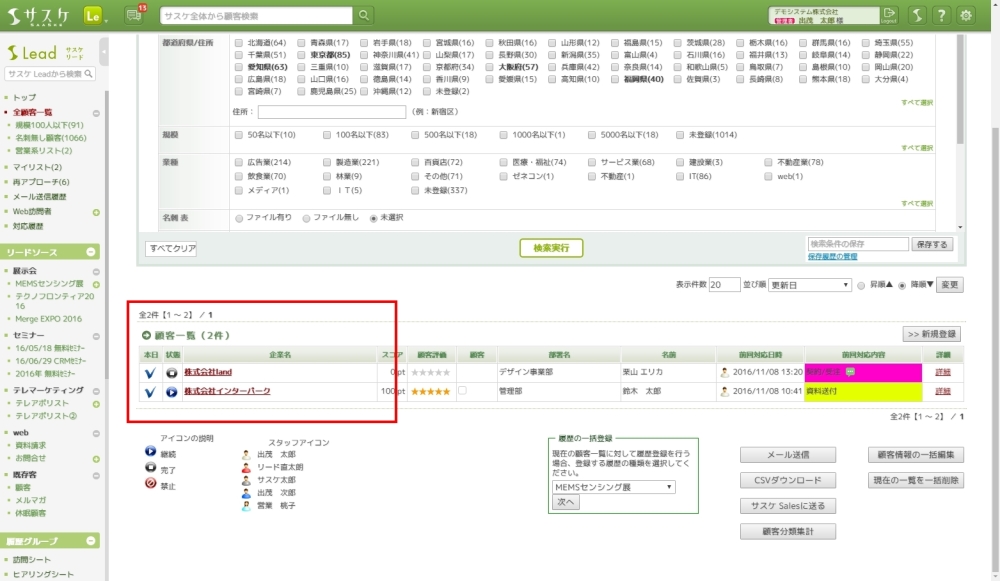The width and height of the screenshot is (1000, 581).
Task: Open the help question mark icon
Action: [x=941, y=15]
